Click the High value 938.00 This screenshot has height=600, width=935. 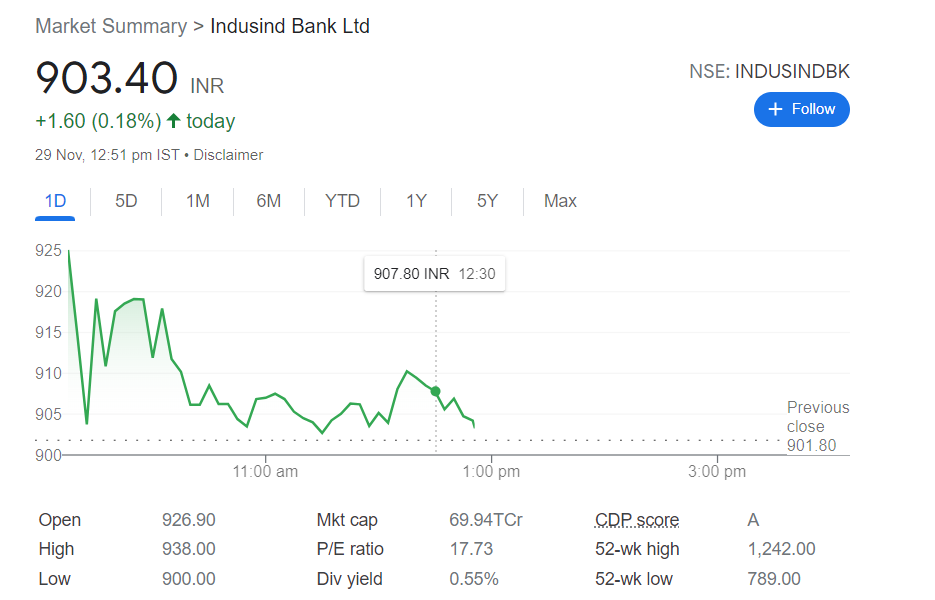[188, 549]
